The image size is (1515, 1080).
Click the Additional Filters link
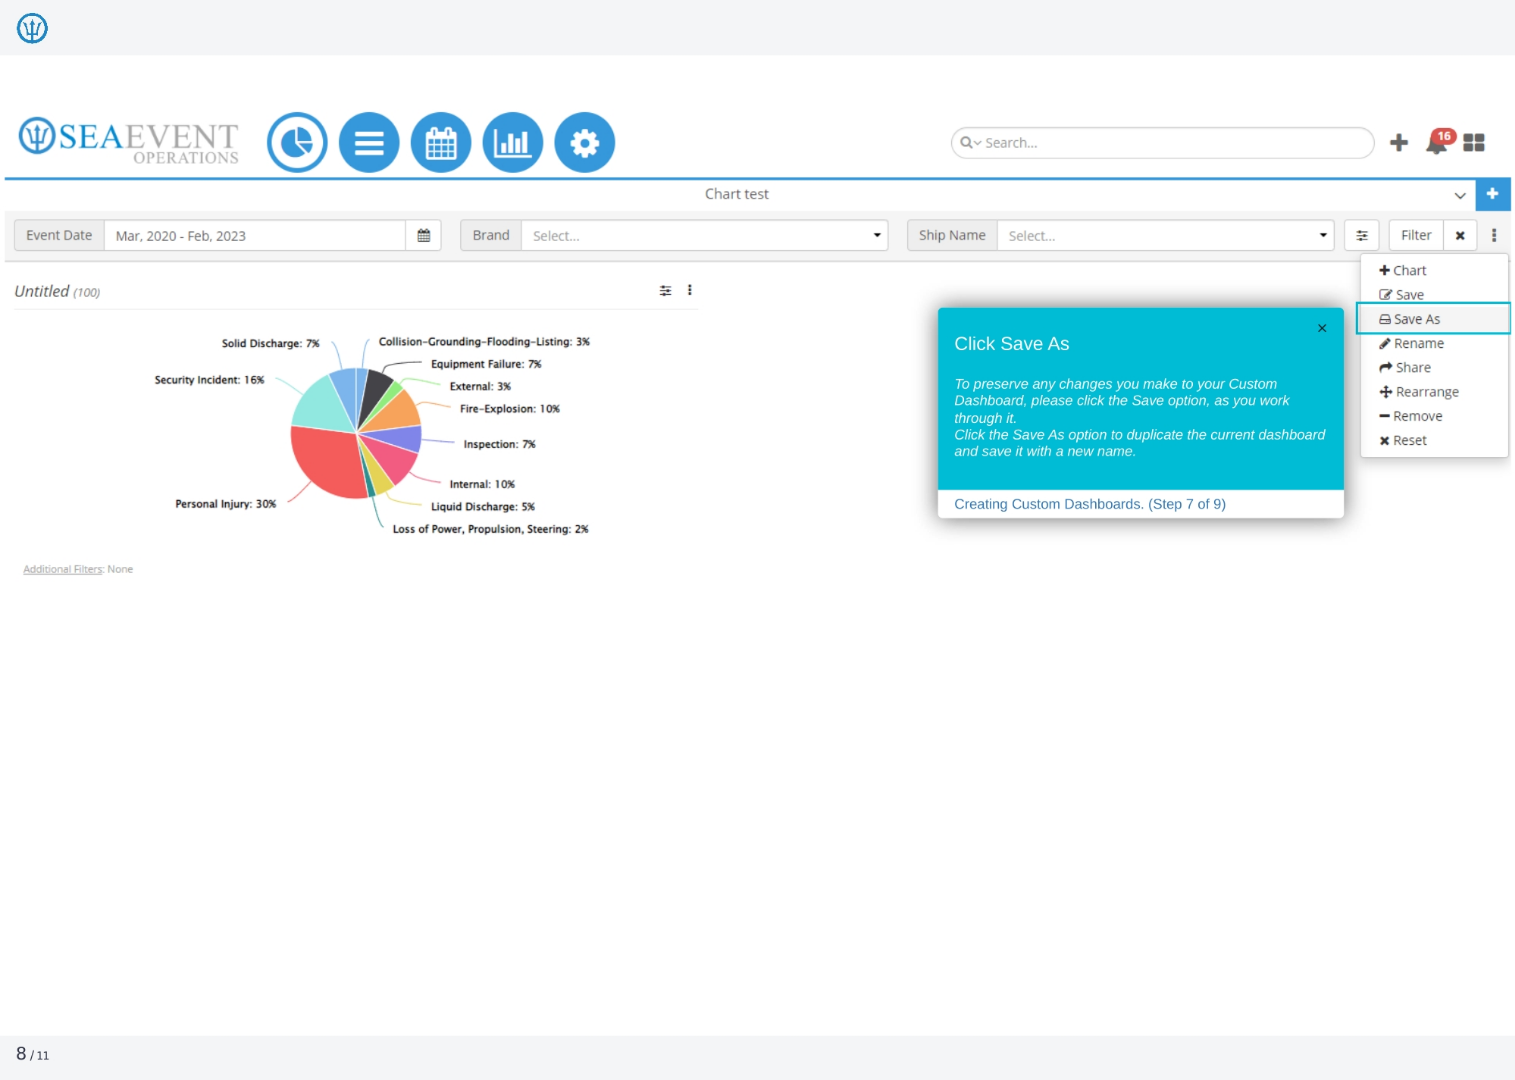(63, 569)
